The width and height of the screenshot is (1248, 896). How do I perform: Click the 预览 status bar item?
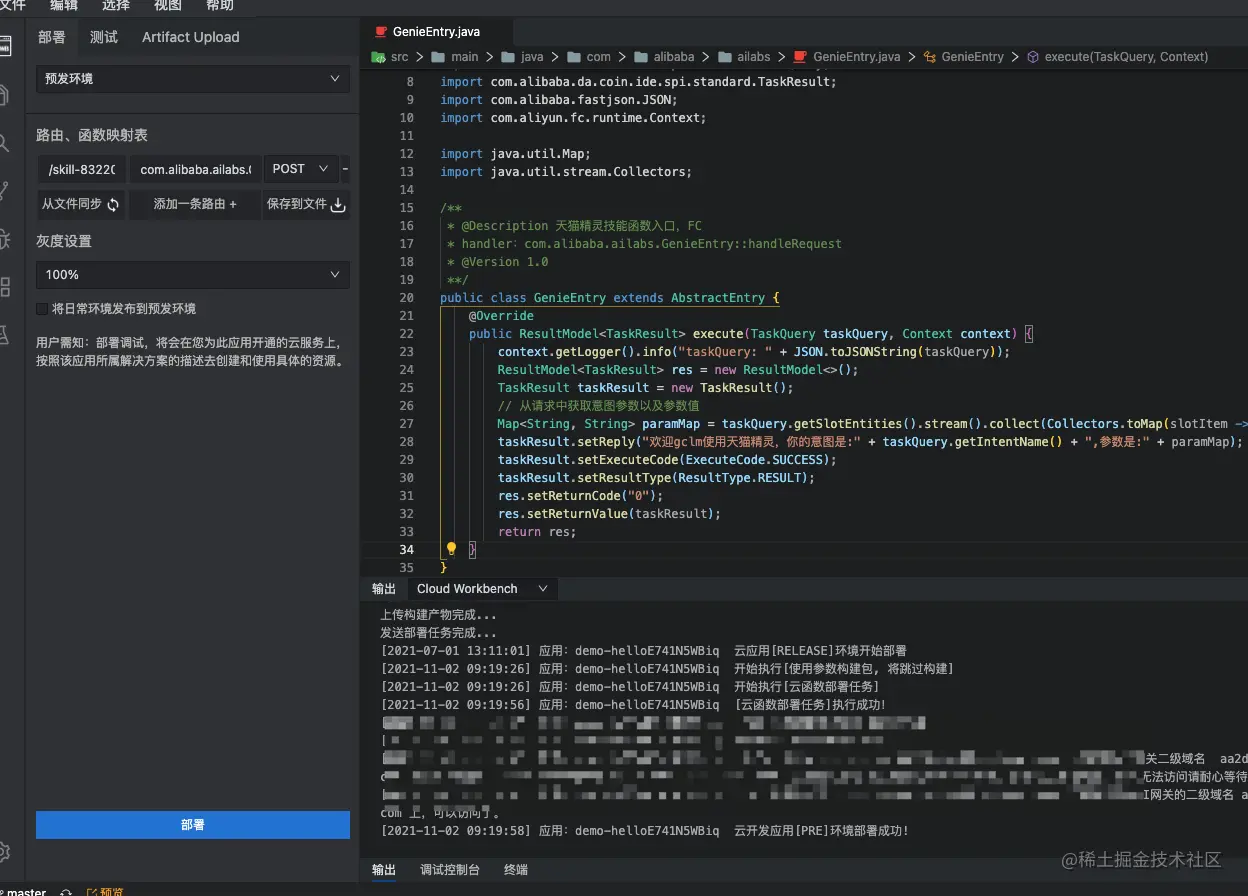(105, 891)
